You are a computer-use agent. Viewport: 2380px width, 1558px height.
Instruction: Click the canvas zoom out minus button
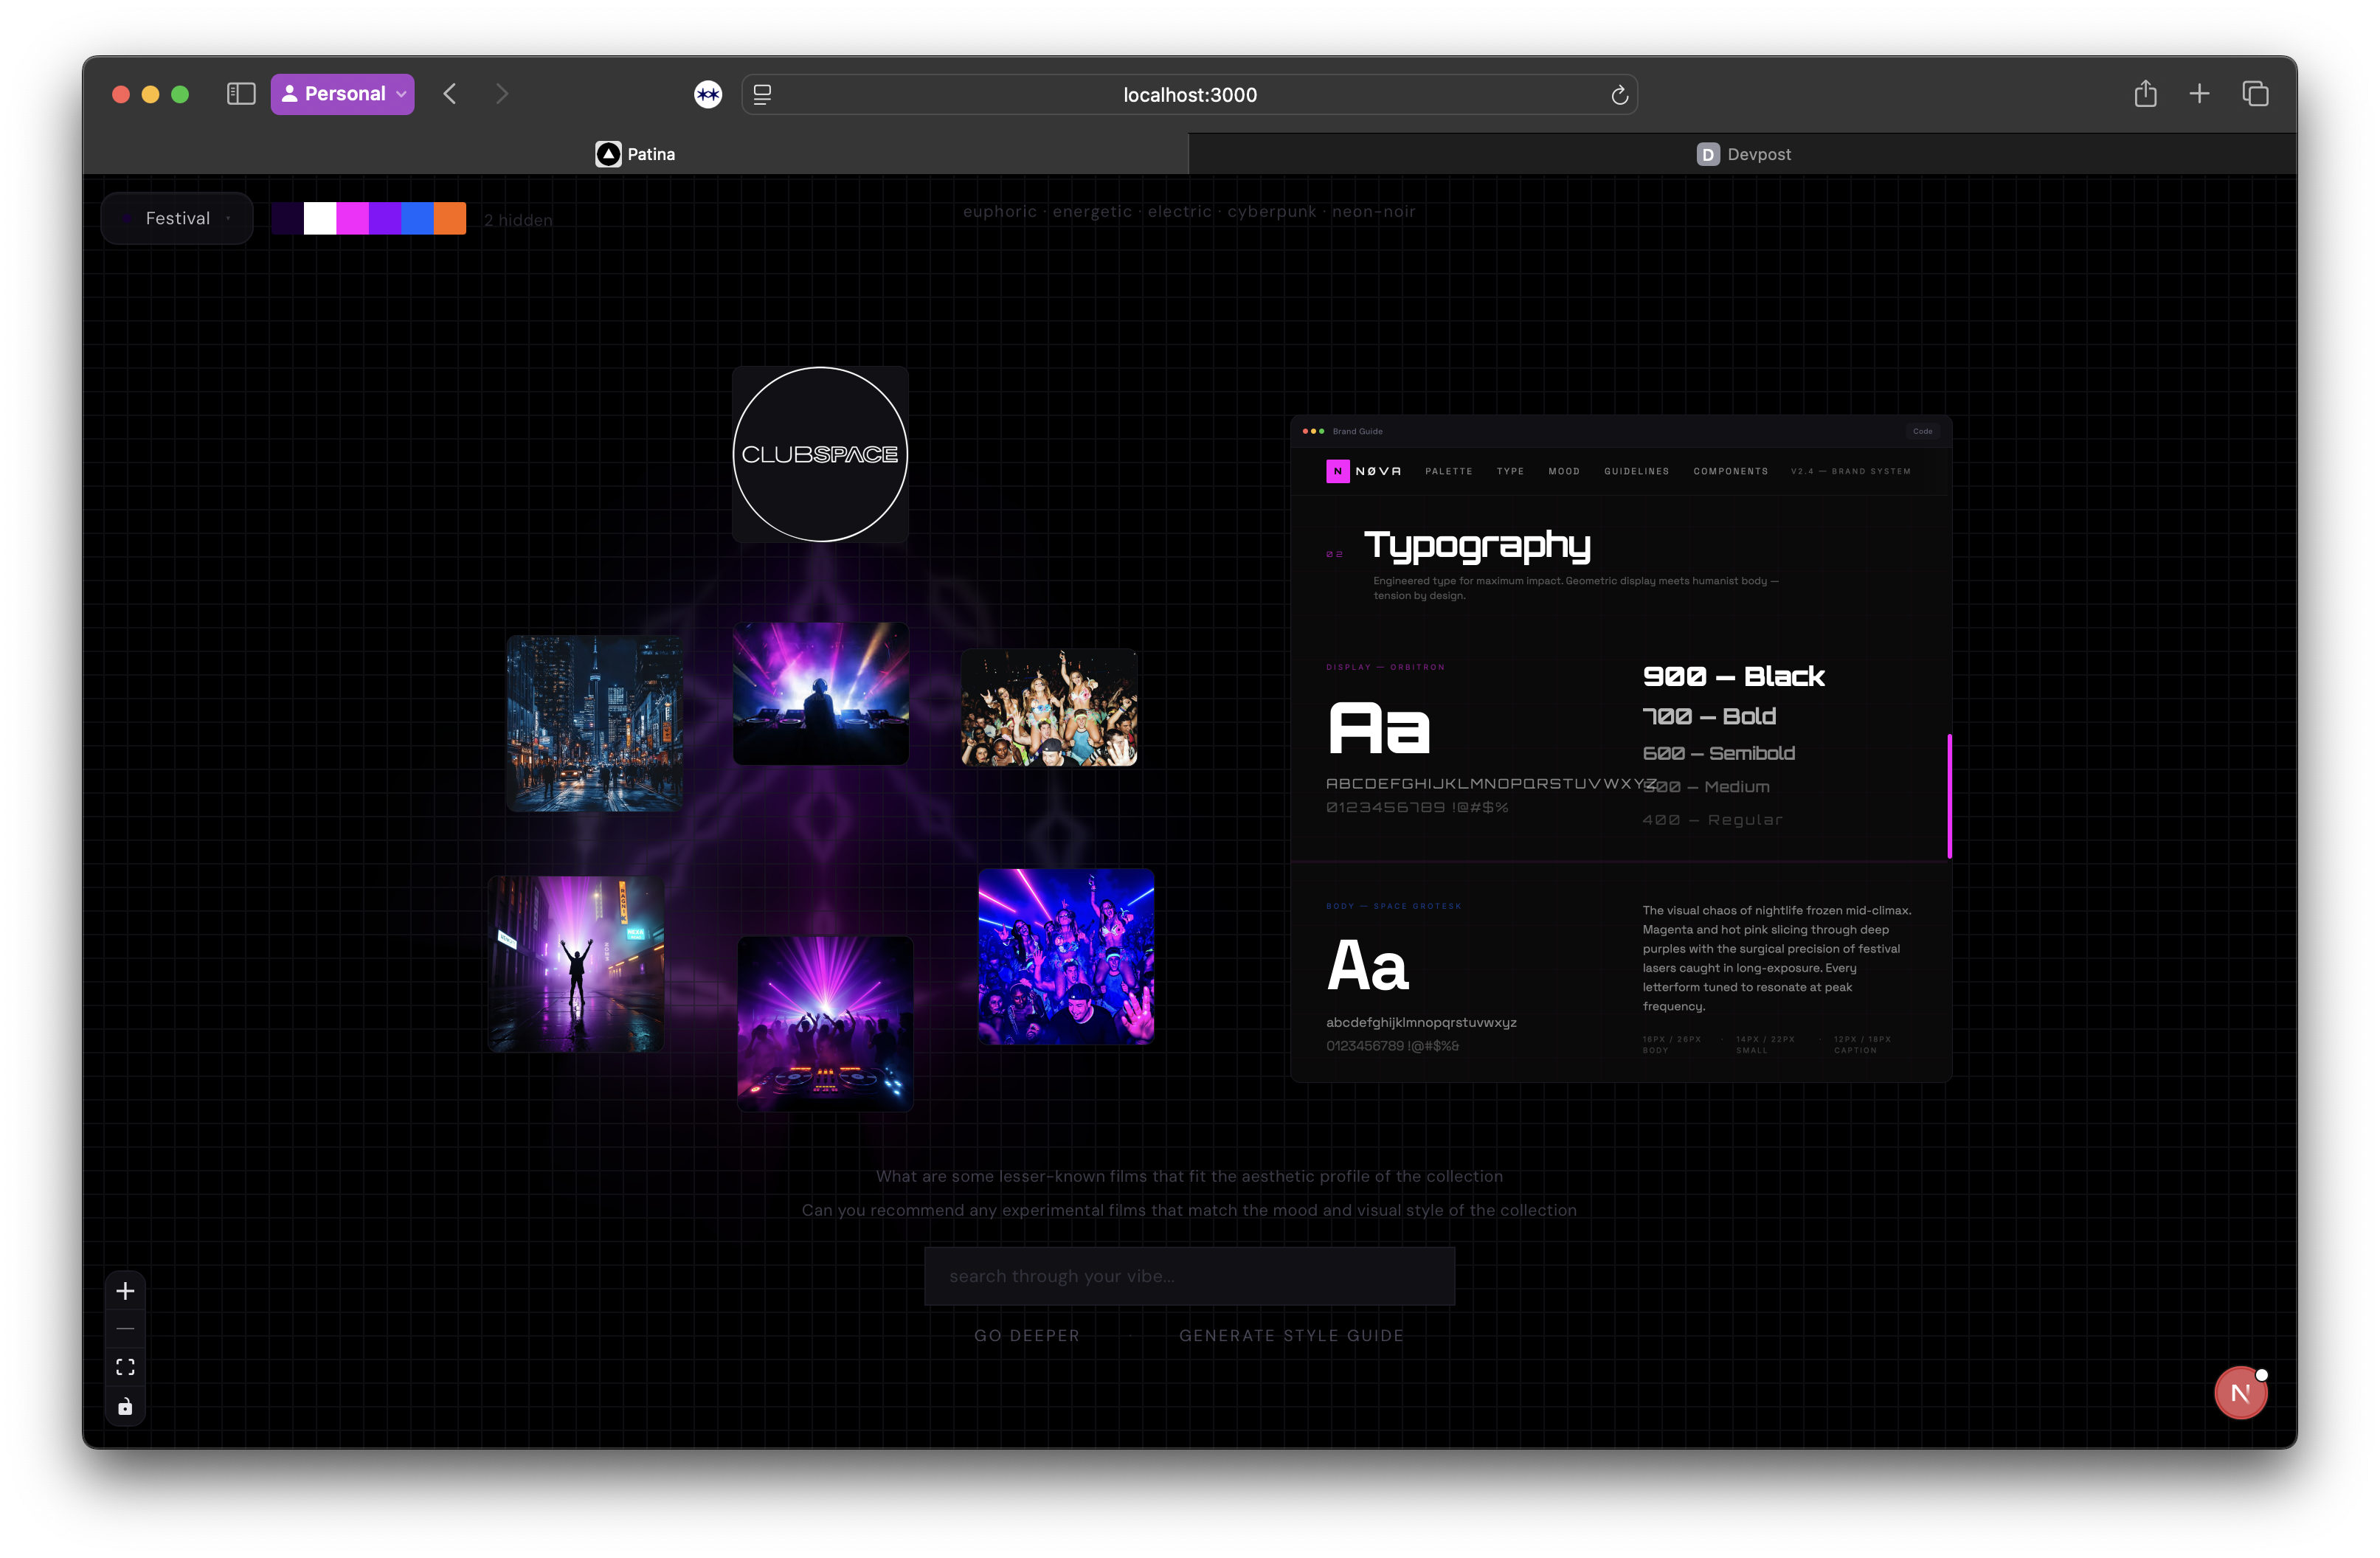coord(125,1329)
